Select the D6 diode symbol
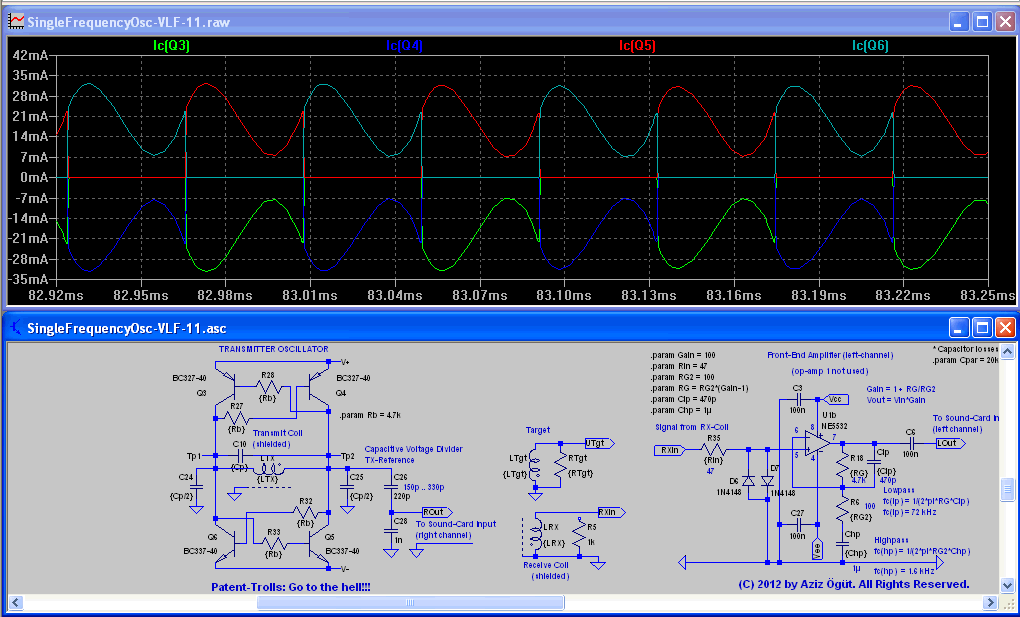Image resolution: width=1020 pixels, height=617 pixels. pyautogui.click(x=749, y=481)
